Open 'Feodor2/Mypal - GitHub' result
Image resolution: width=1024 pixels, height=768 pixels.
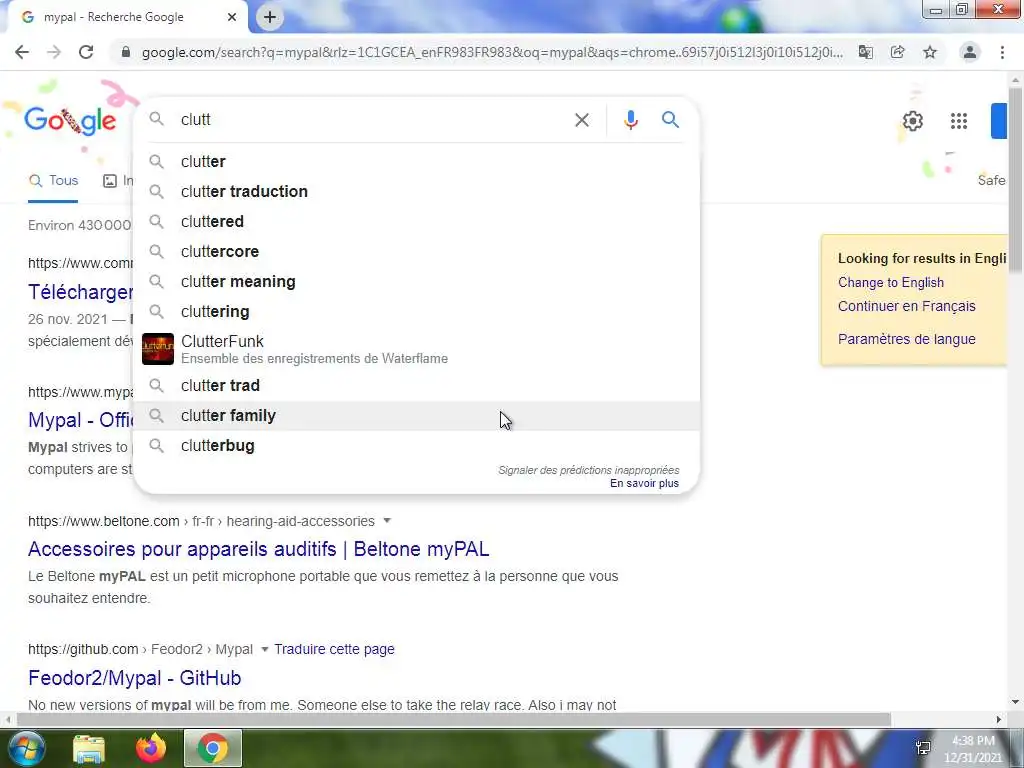(135, 678)
